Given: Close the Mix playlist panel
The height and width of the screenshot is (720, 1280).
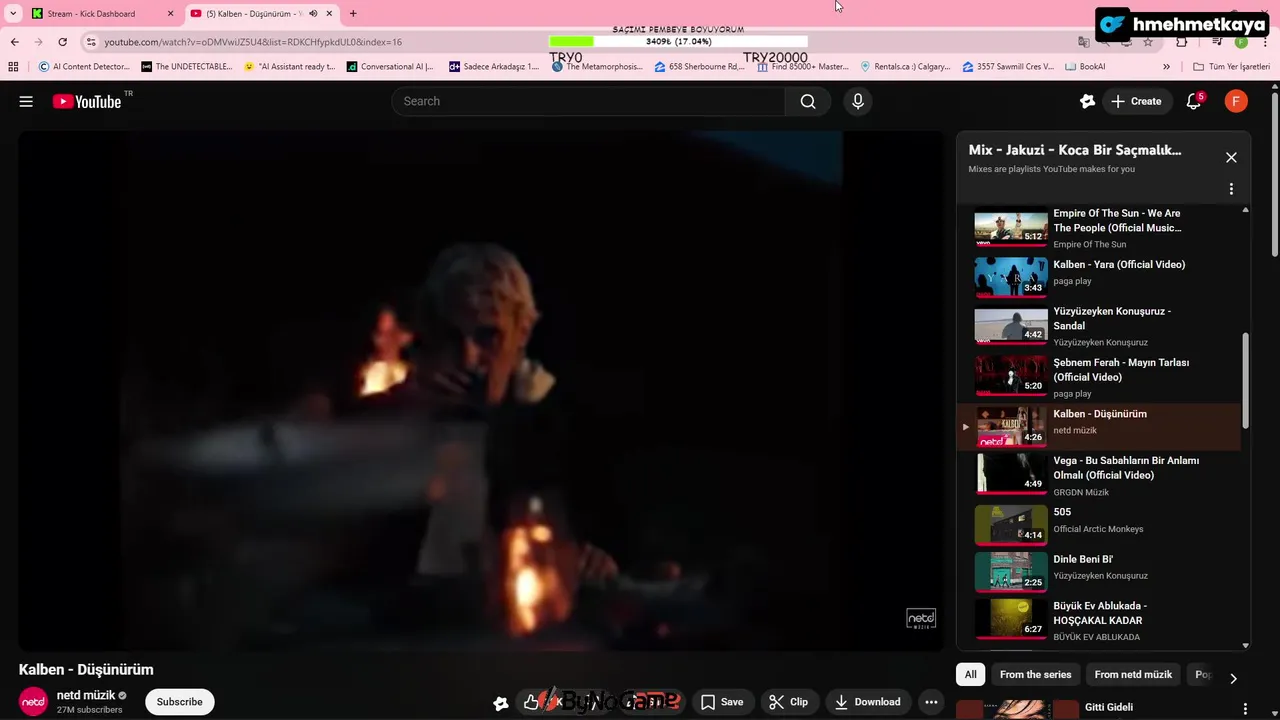Looking at the screenshot, I should [1231, 157].
